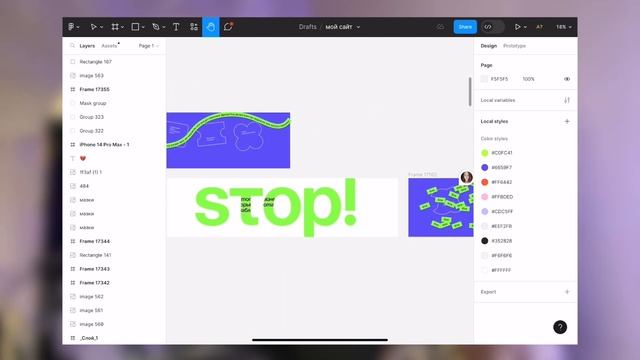
Task: Open Frame tool options dropdown arrow
Action: 122,27
